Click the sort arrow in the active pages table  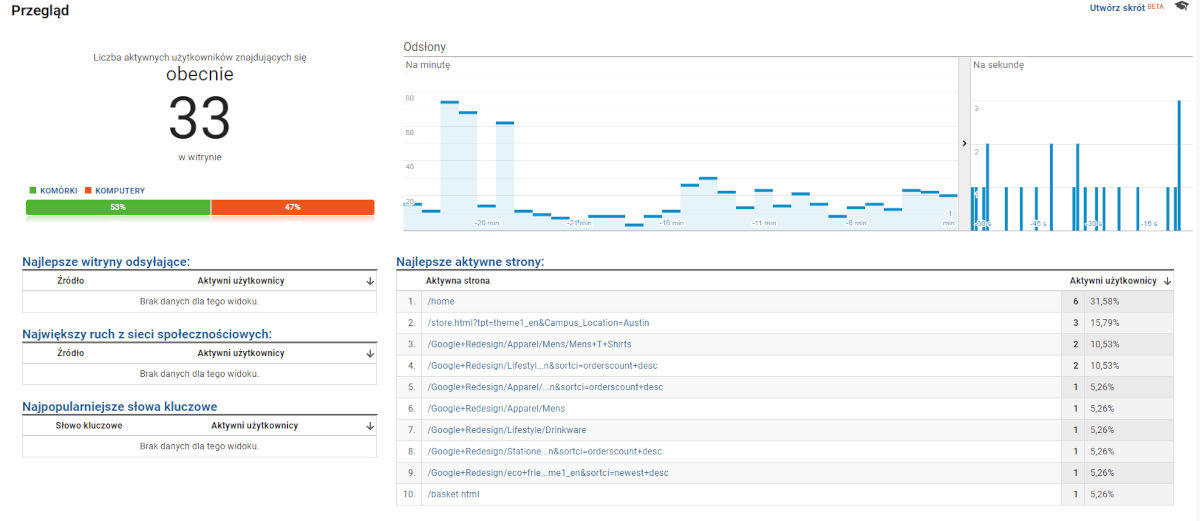pos(1168,282)
